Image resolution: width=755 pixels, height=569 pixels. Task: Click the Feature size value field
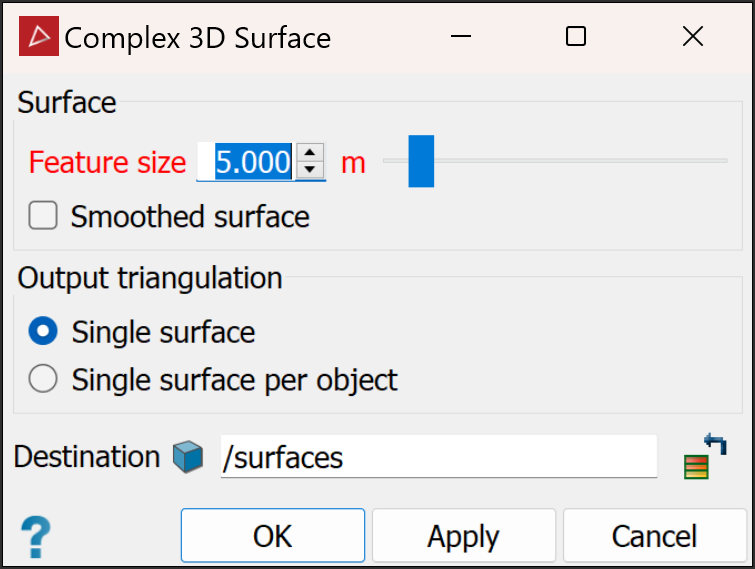248,162
